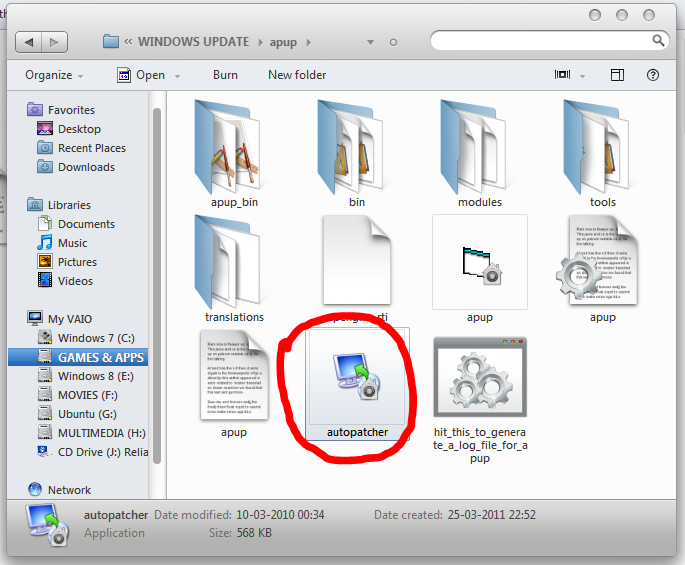Expand hidden breadcrumb path chevrons
This screenshot has width=685, height=565.
pyautogui.click(x=128, y=42)
